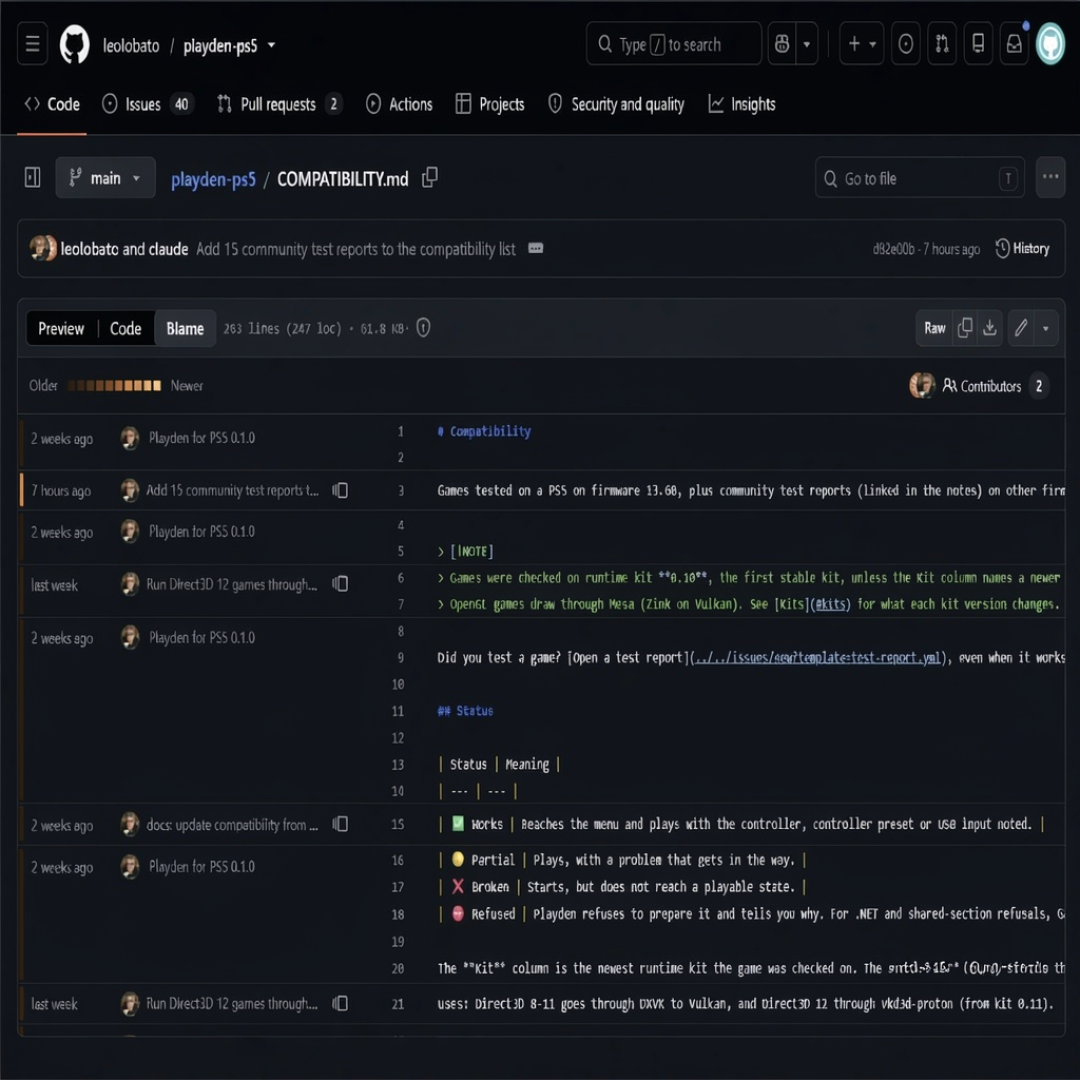Expand the commit message ellipsis
Viewport: 1080px width, 1080px height.
[536, 248]
